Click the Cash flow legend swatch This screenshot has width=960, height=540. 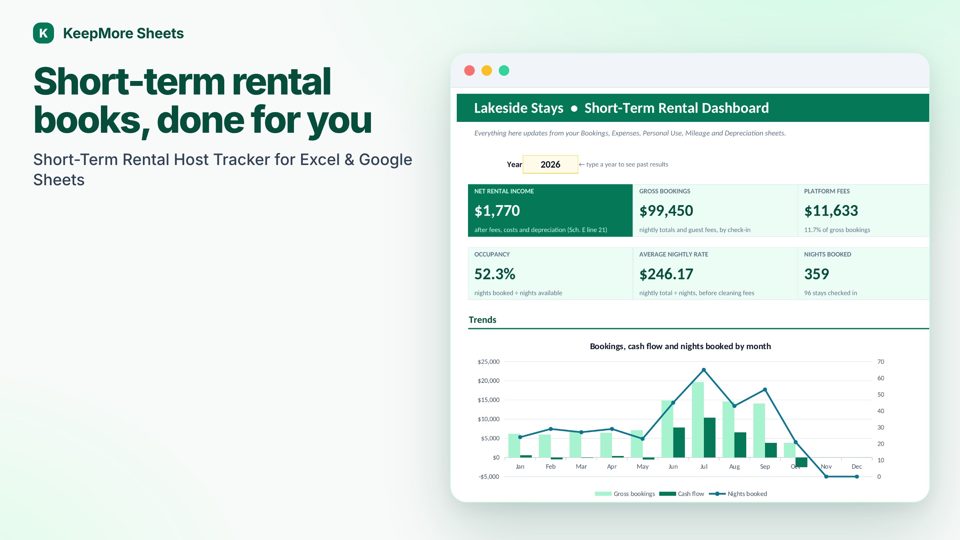(667, 493)
